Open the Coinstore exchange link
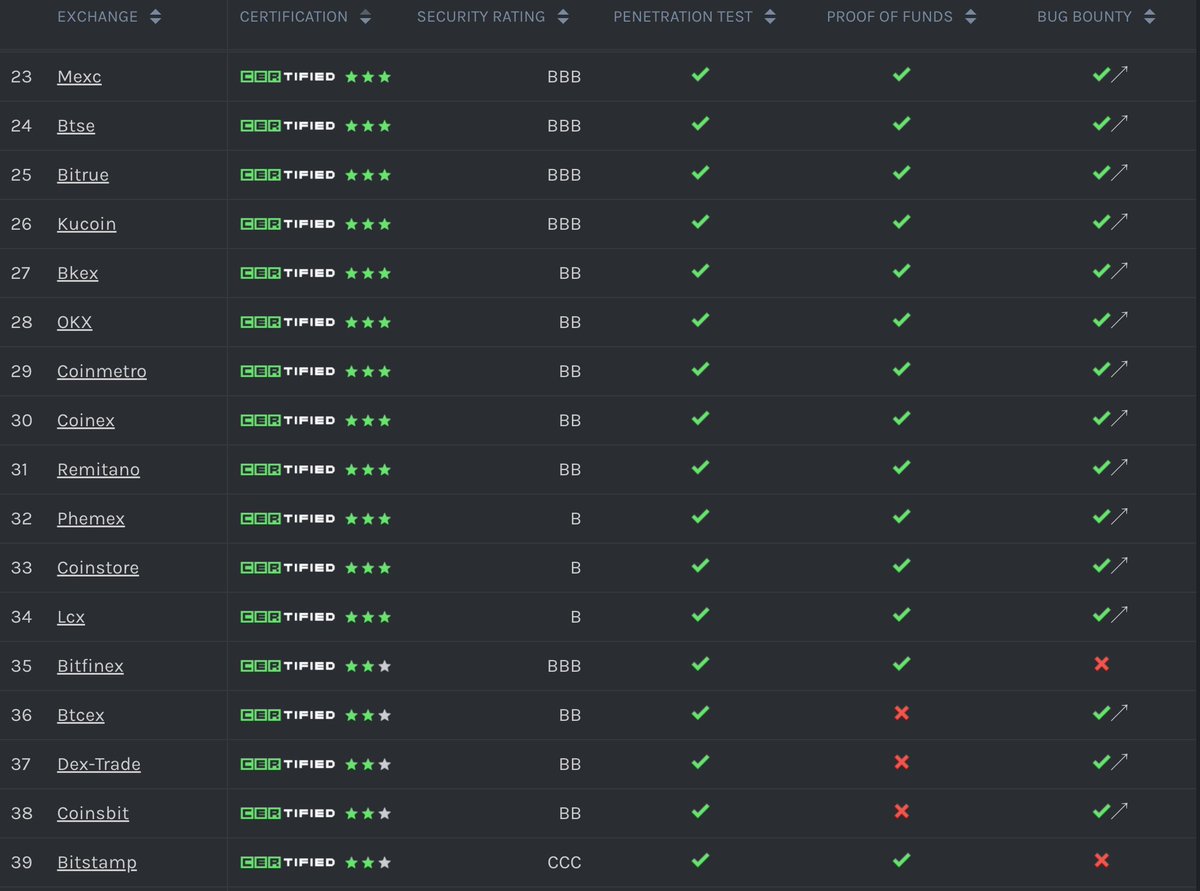This screenshot has height=891, width=1200. (x=98, y=567)
